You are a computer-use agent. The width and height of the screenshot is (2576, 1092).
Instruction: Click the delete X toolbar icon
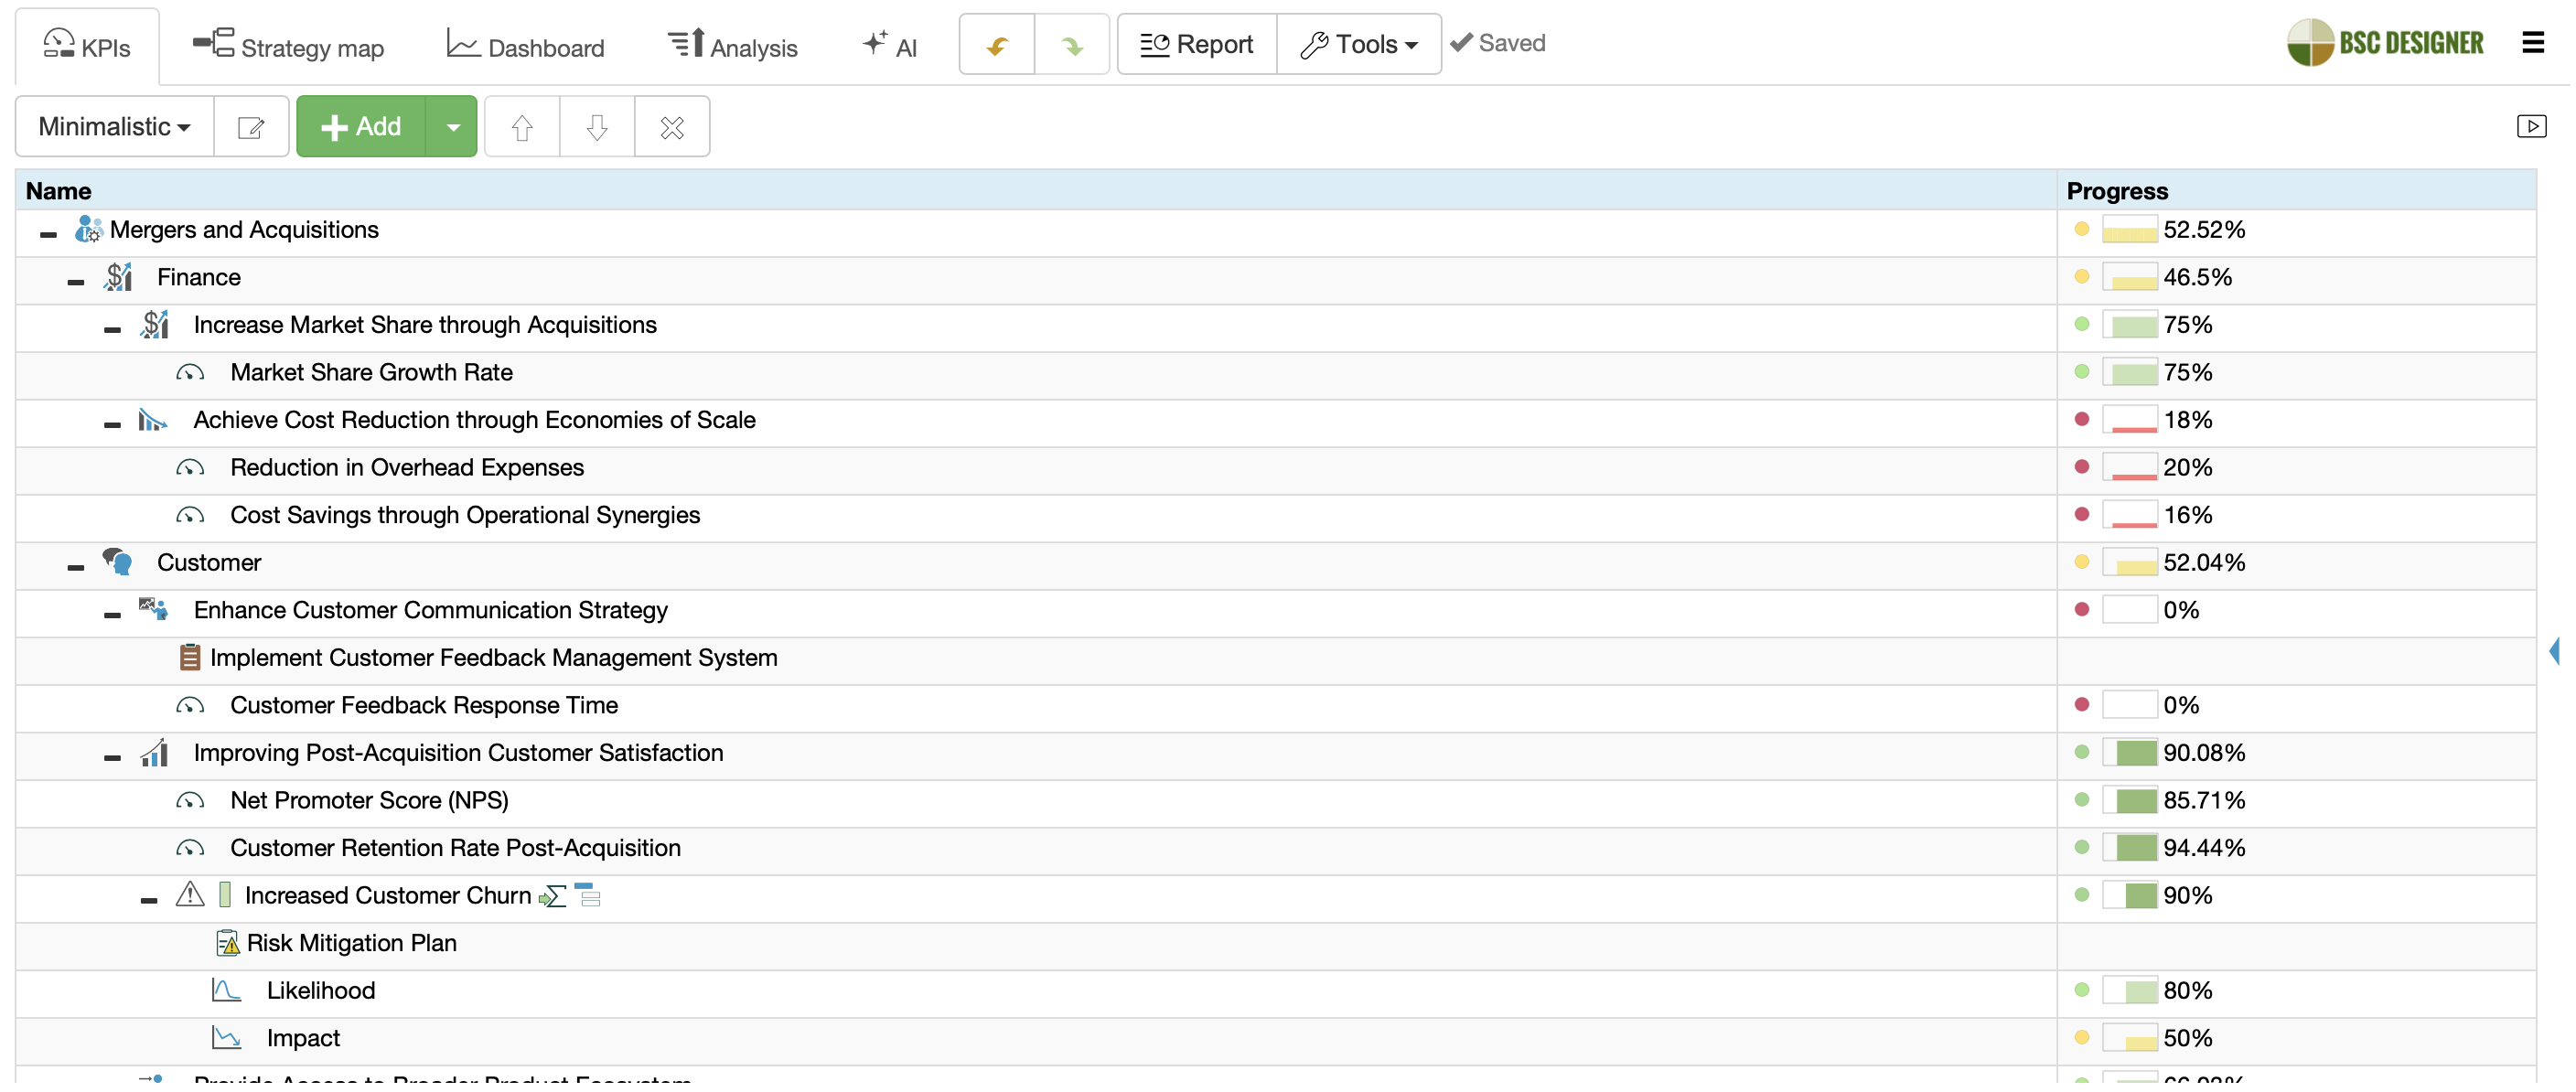672,127
